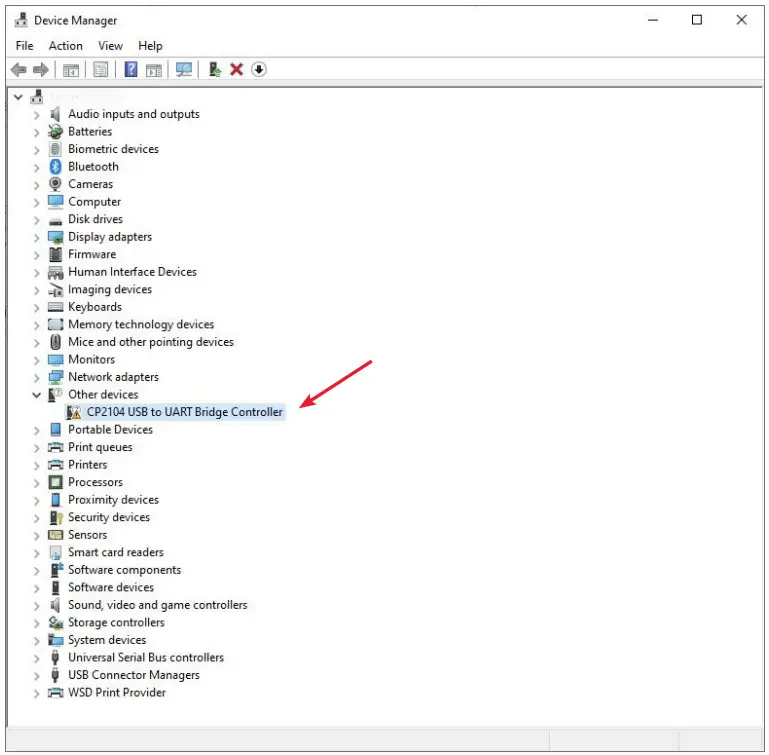The width and height of the screenshot is (769, 755).
Task: Select Software devices label
Action: [x=111, y=588]
